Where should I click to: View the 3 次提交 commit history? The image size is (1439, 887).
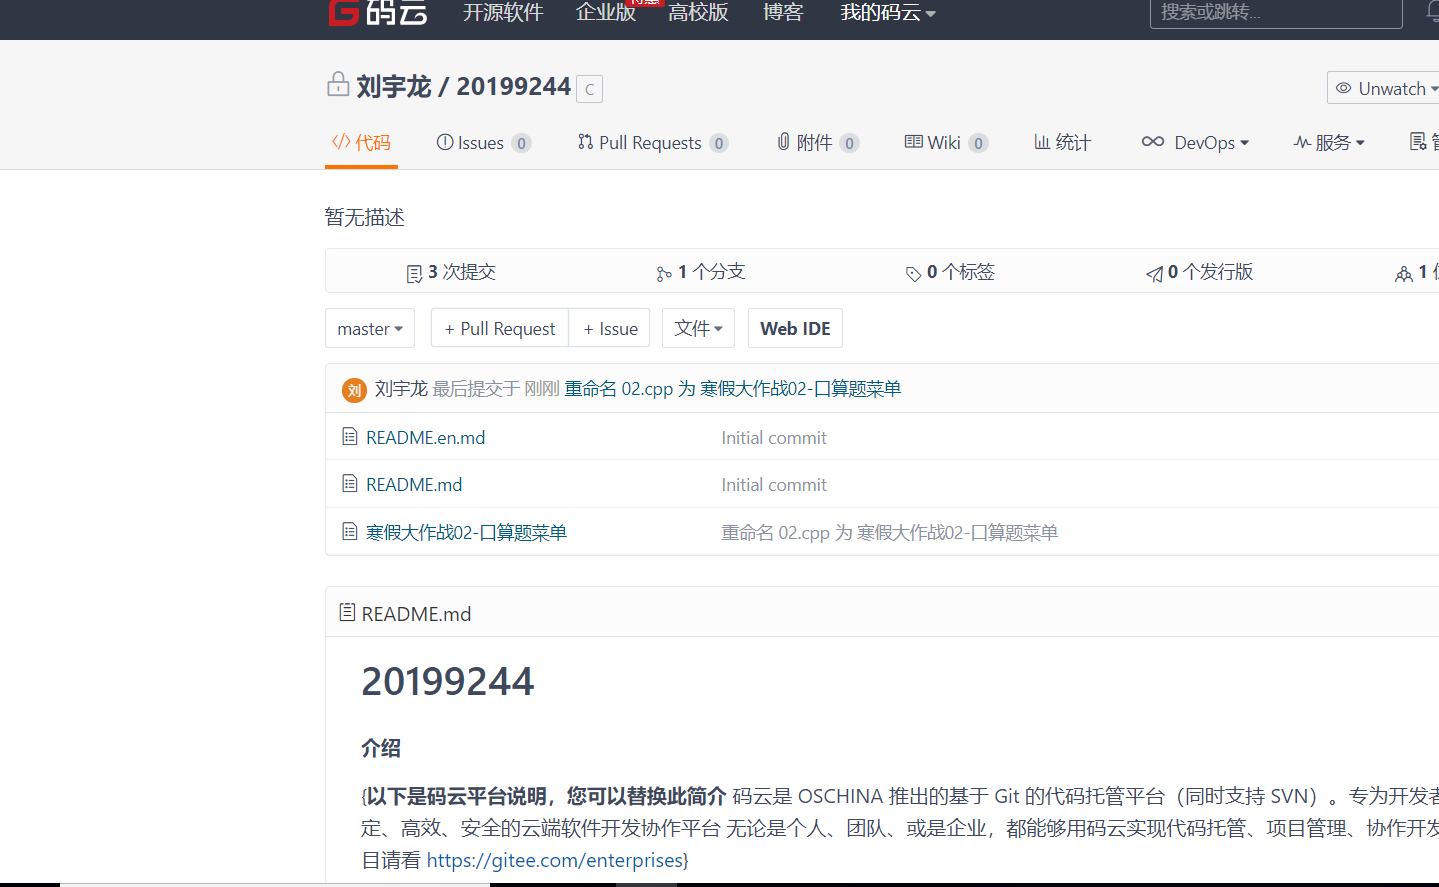click(x=451, y=272)
